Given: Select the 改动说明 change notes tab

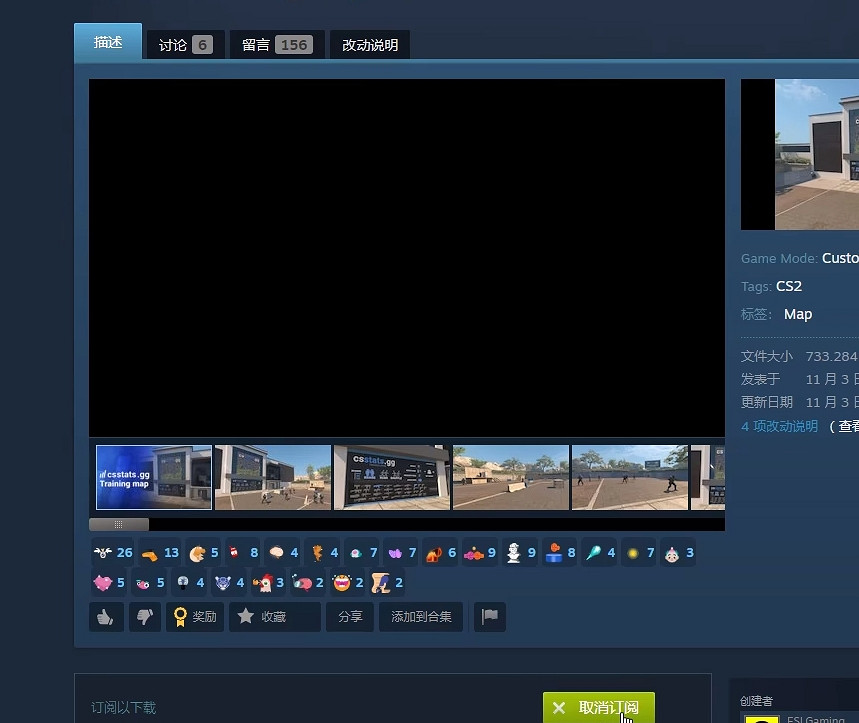Looking at the screenshot, I should [369, 45].
